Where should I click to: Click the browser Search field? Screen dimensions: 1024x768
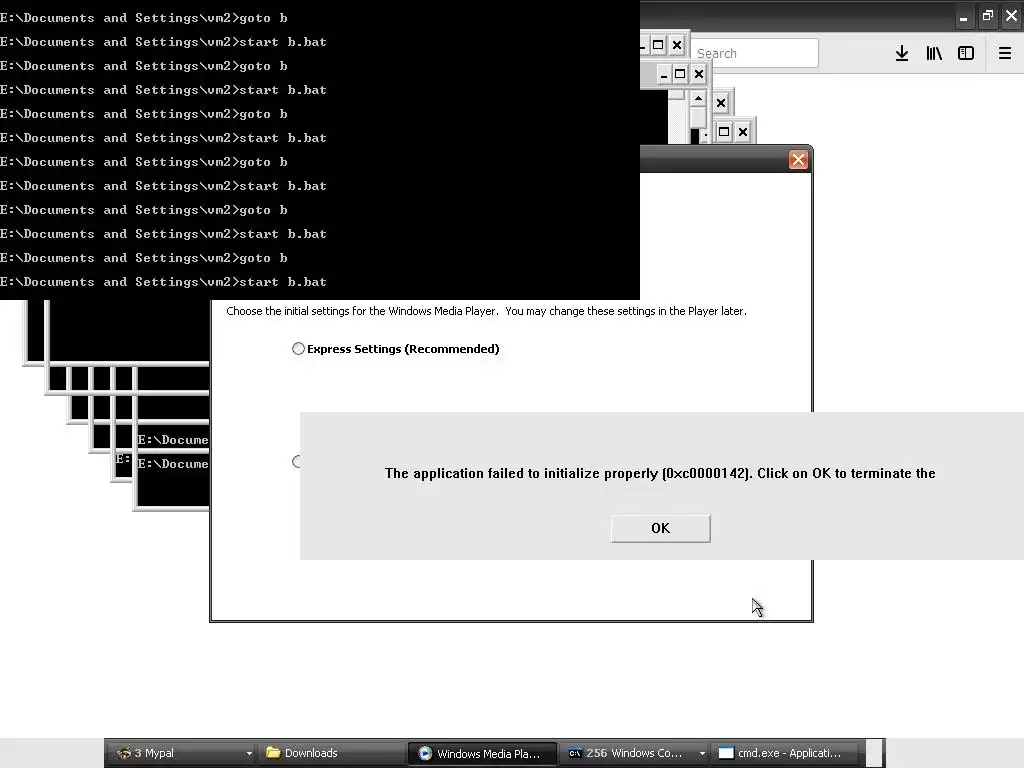754,53
